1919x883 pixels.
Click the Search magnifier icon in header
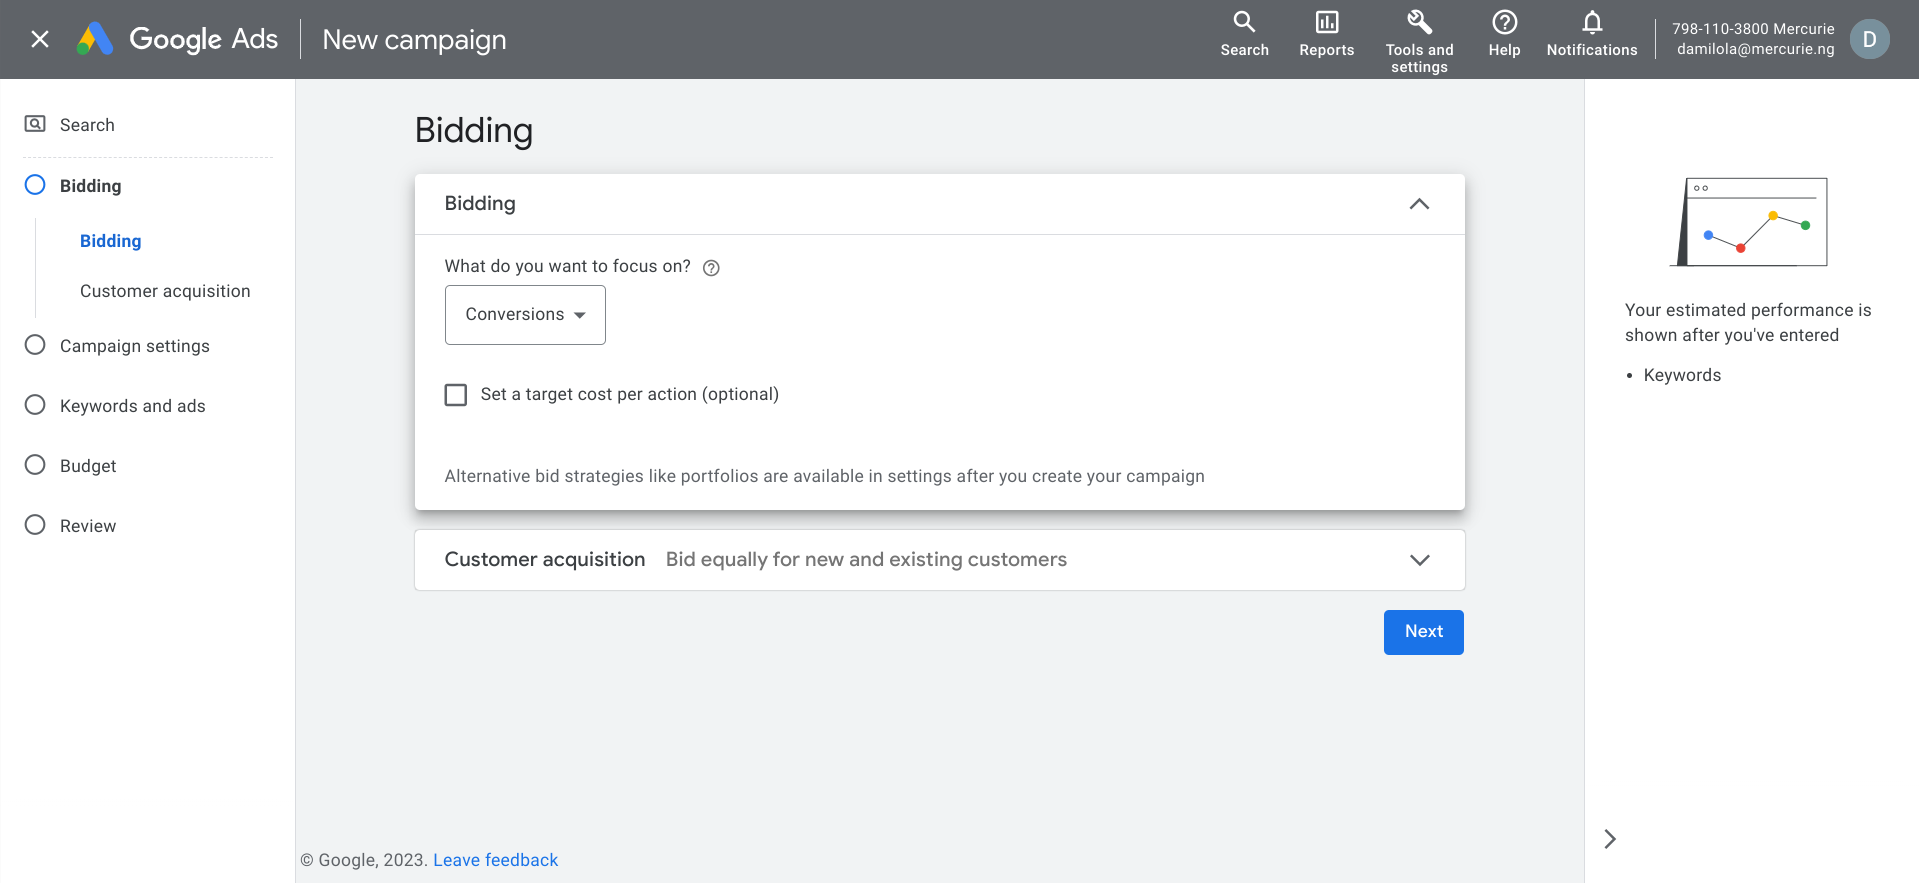(x=1244, y=22)
